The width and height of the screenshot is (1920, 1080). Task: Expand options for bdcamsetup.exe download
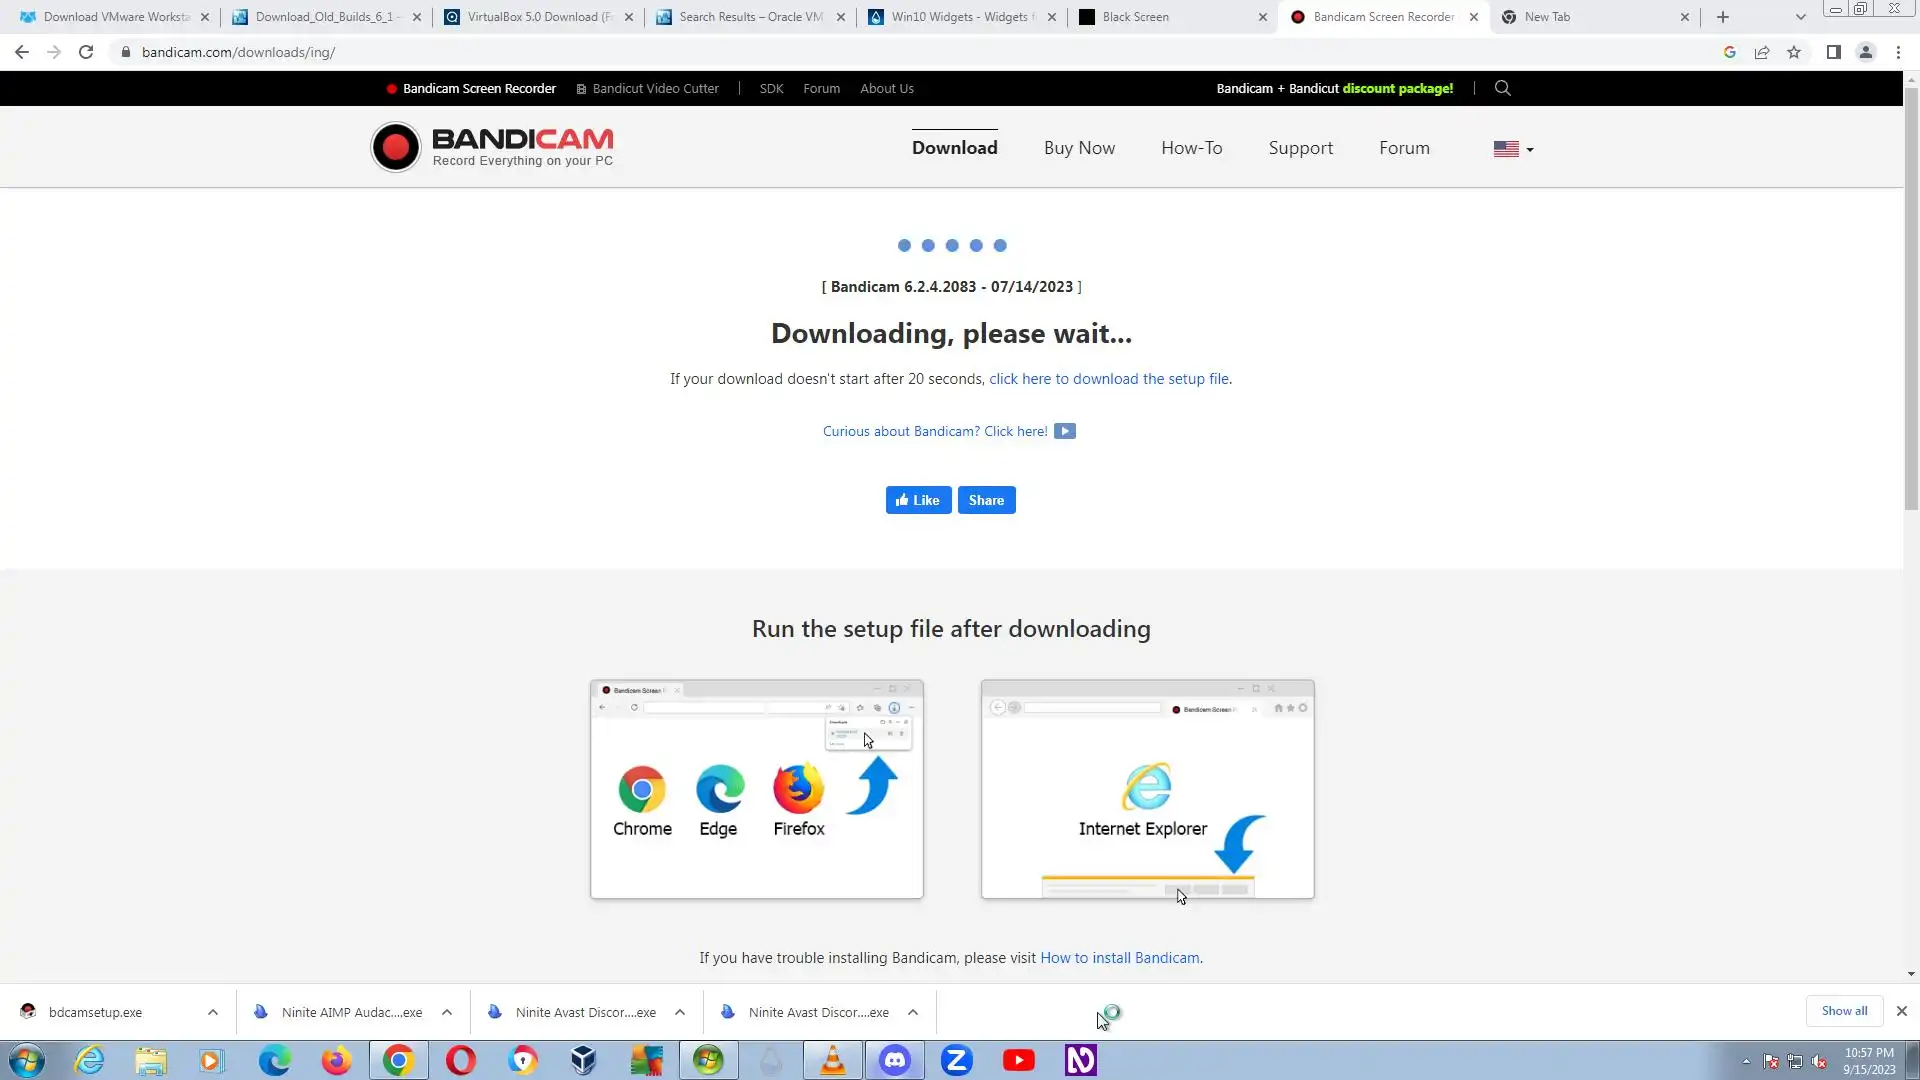point(213,1012)
